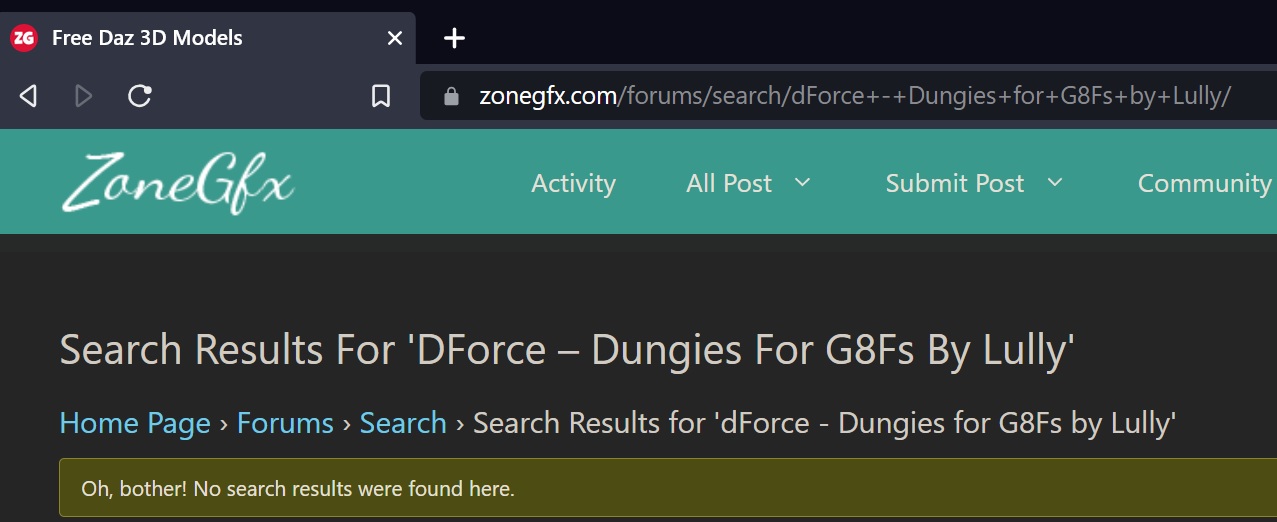Click the 'No search results were found' notice

click(668, 489)
